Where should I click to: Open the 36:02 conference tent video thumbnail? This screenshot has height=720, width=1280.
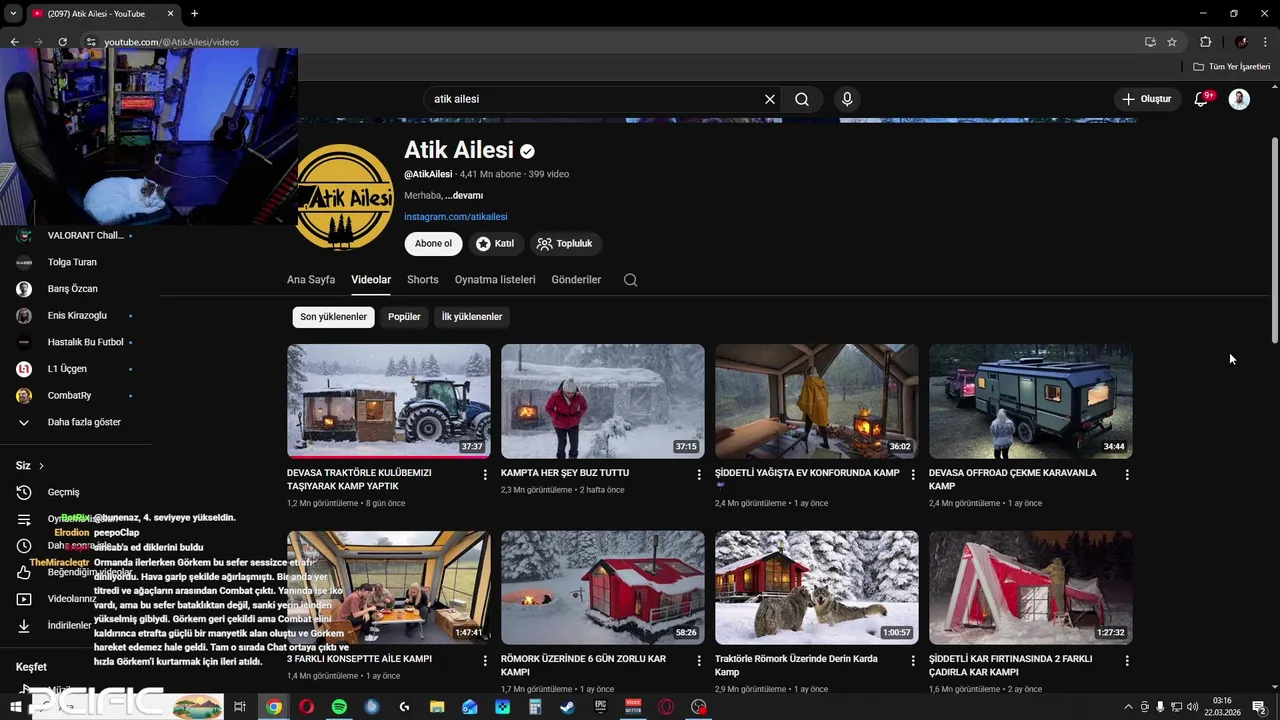[x=817, y=401]
